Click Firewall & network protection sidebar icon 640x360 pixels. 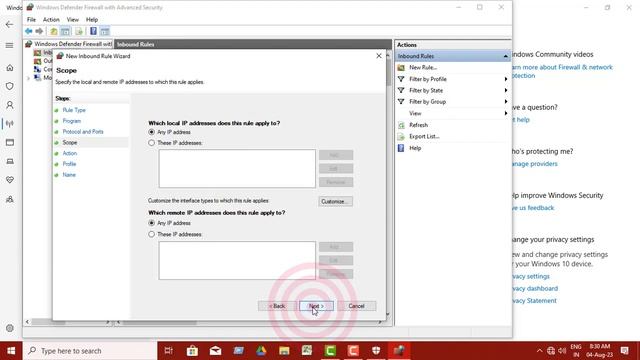pos(10,124)
